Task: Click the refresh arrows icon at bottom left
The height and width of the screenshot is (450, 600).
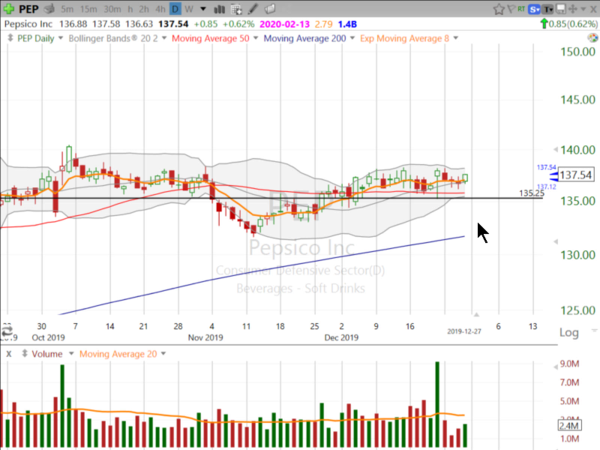Action: tap(7, 329)
